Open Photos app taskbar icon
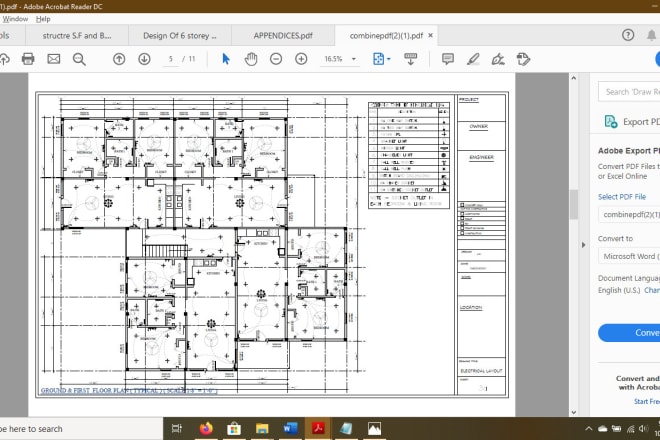Viewport: 660px width, 440px height. click(374, 429)
